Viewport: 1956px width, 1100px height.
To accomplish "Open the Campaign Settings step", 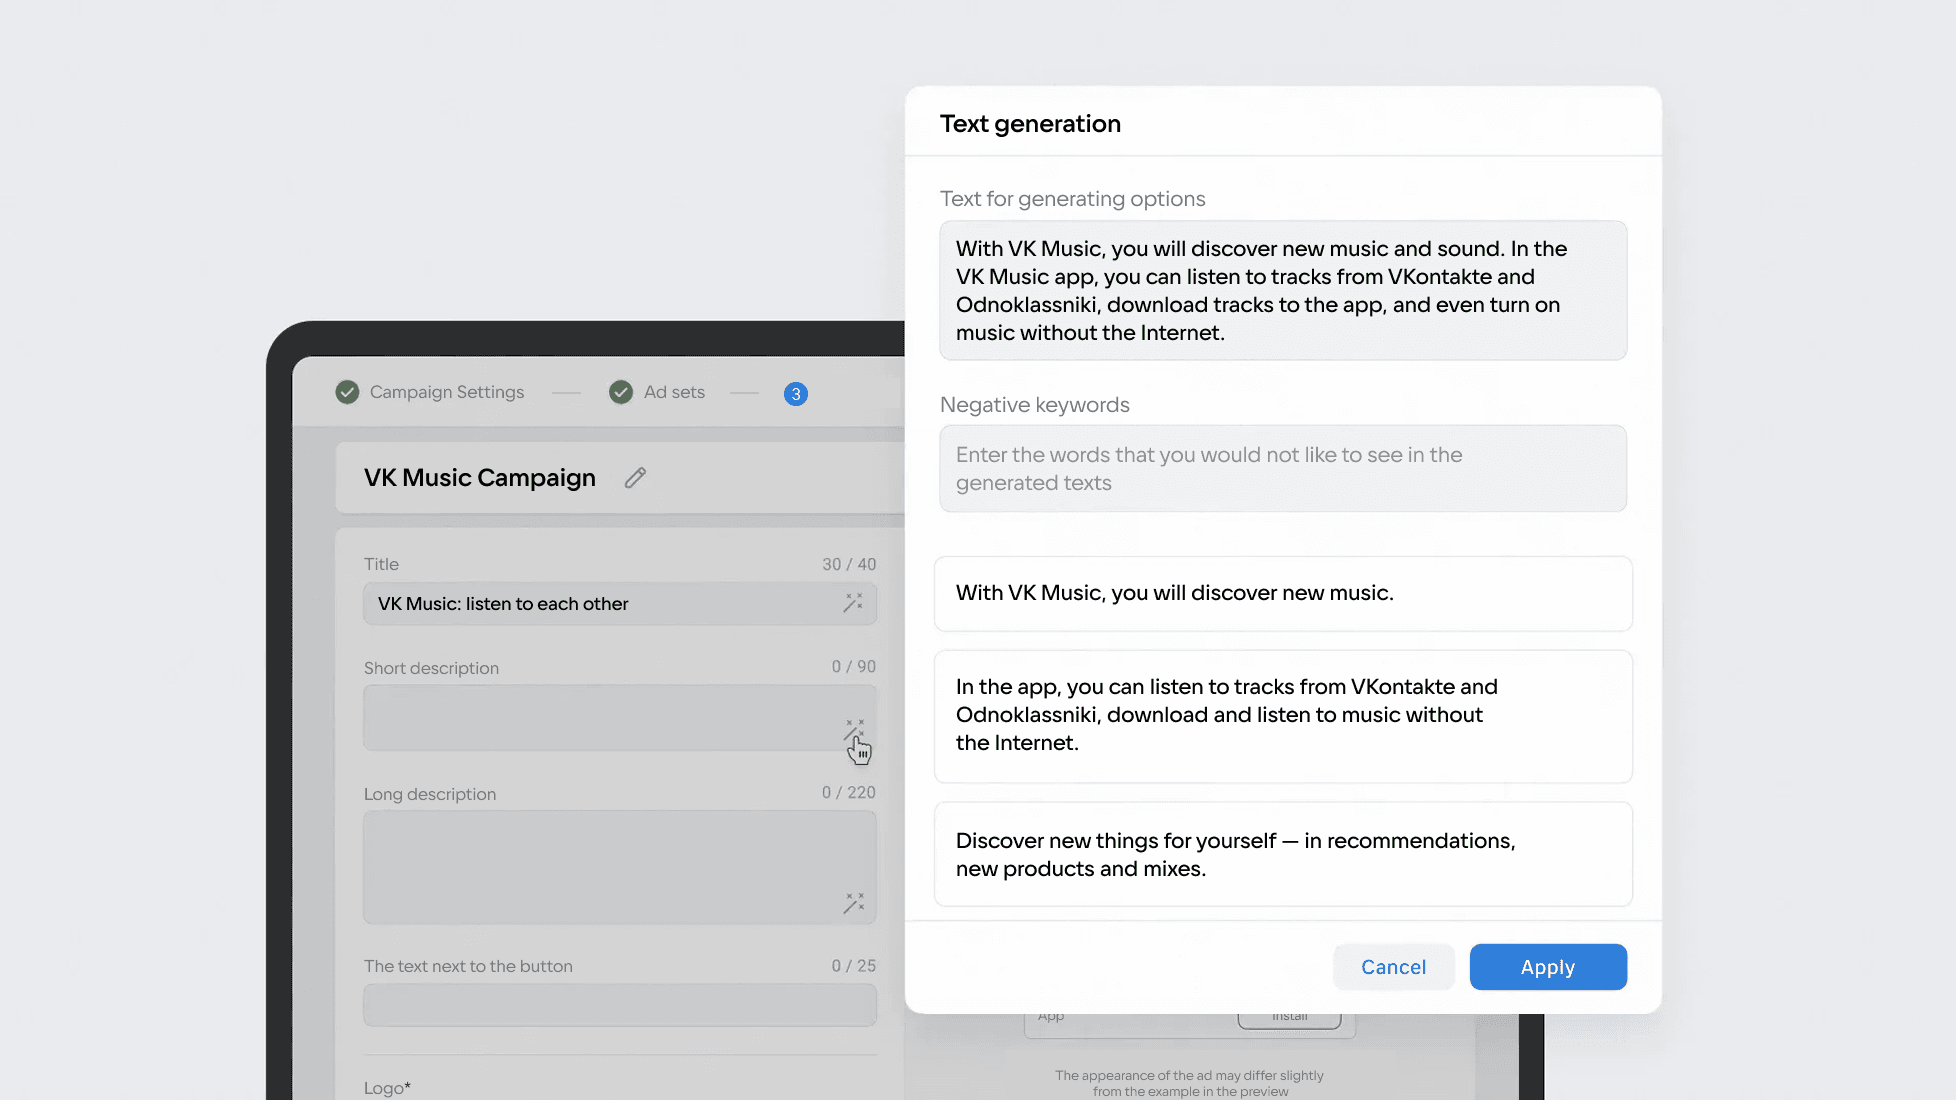I will pyautogui.click(x=446, y=392).
